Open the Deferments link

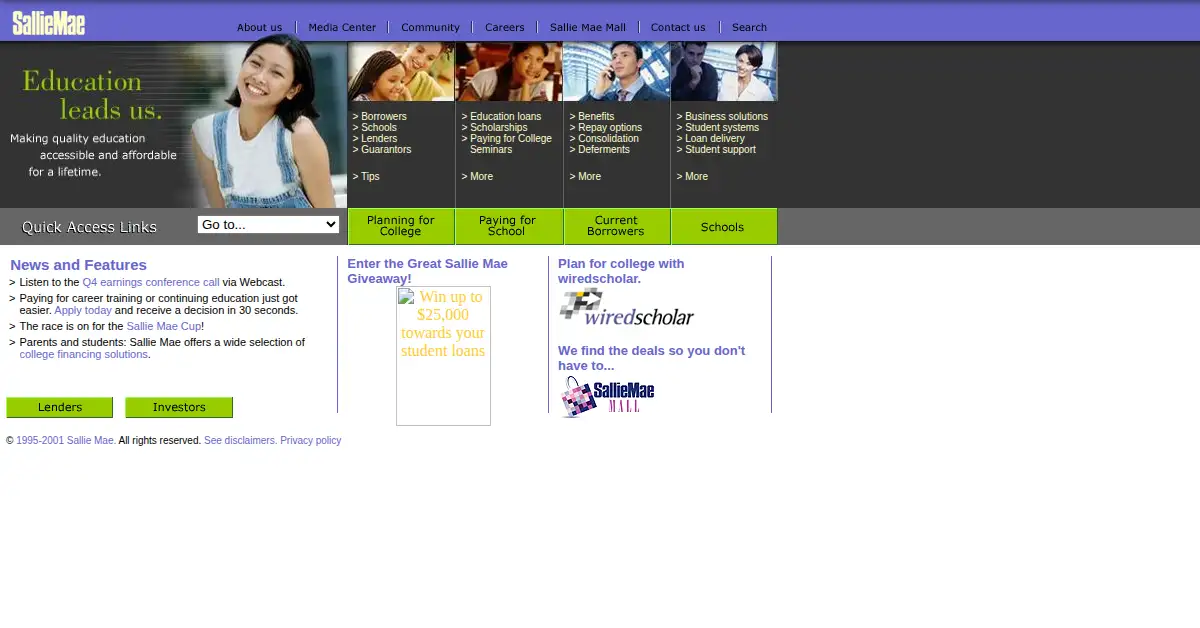click(604, 150)
